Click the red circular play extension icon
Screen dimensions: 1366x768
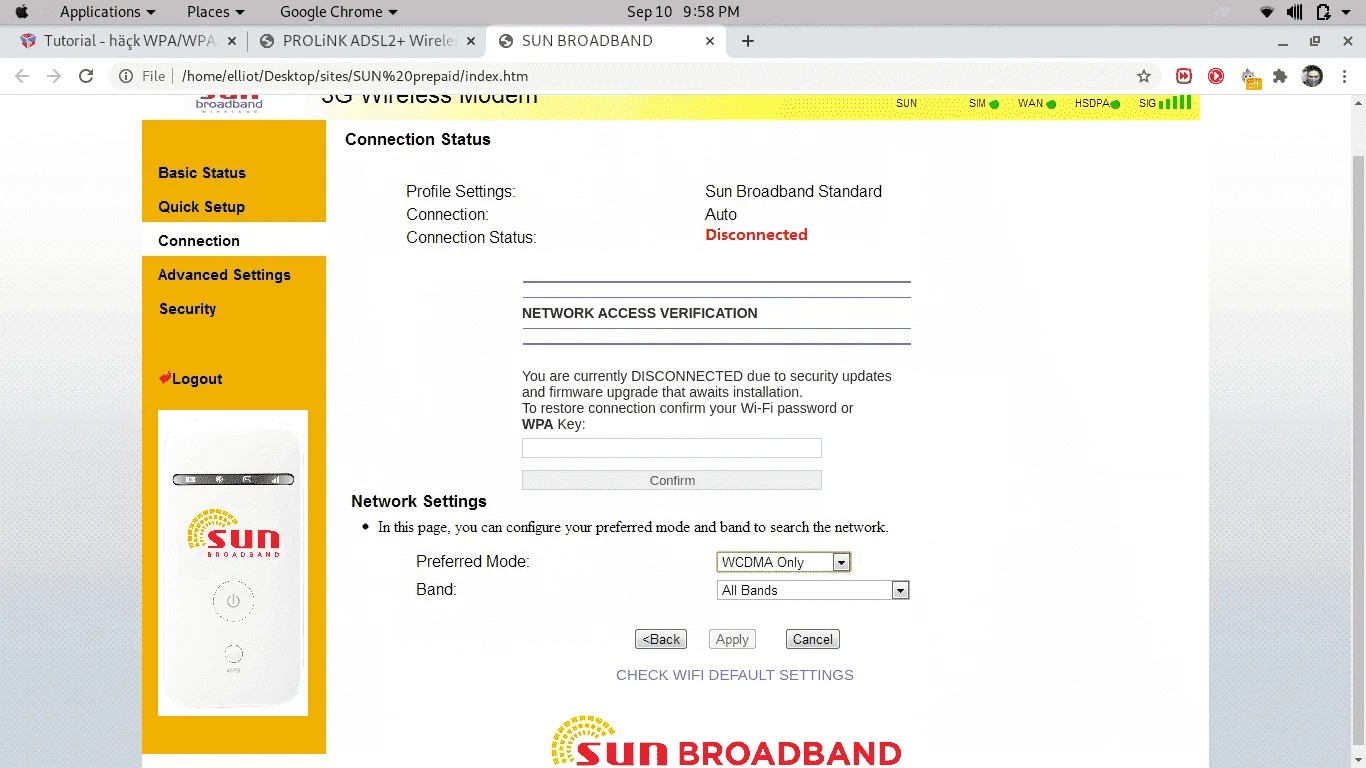tap(1216, 76)
